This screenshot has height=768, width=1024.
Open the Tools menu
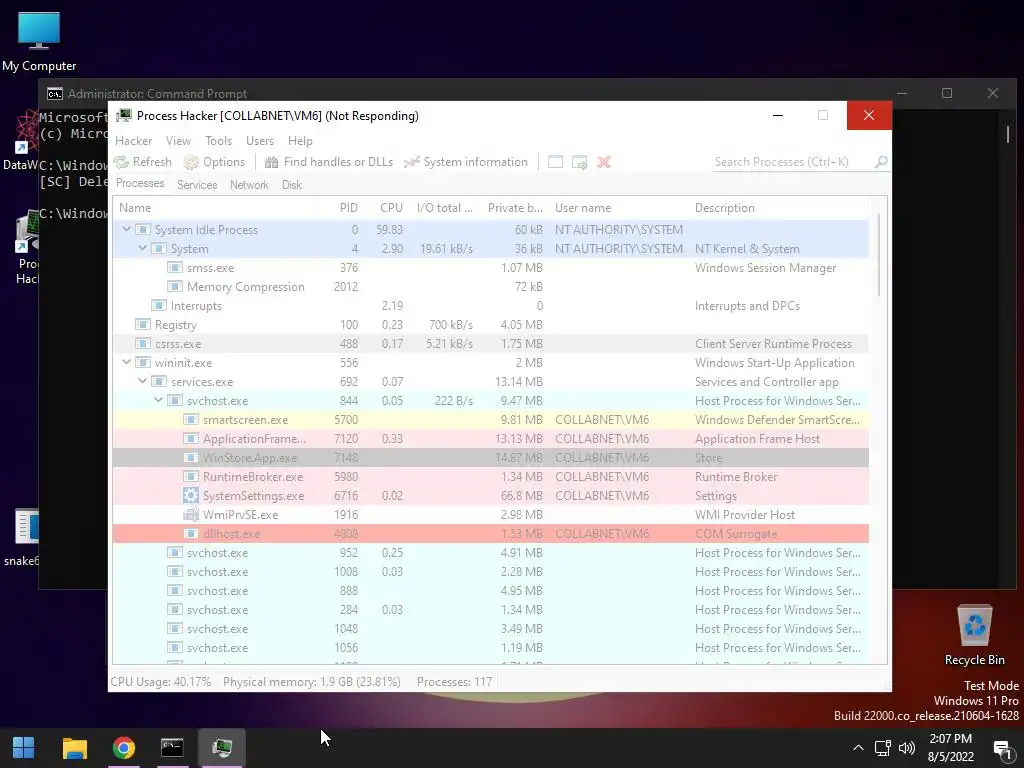click(x=218, y=141)
